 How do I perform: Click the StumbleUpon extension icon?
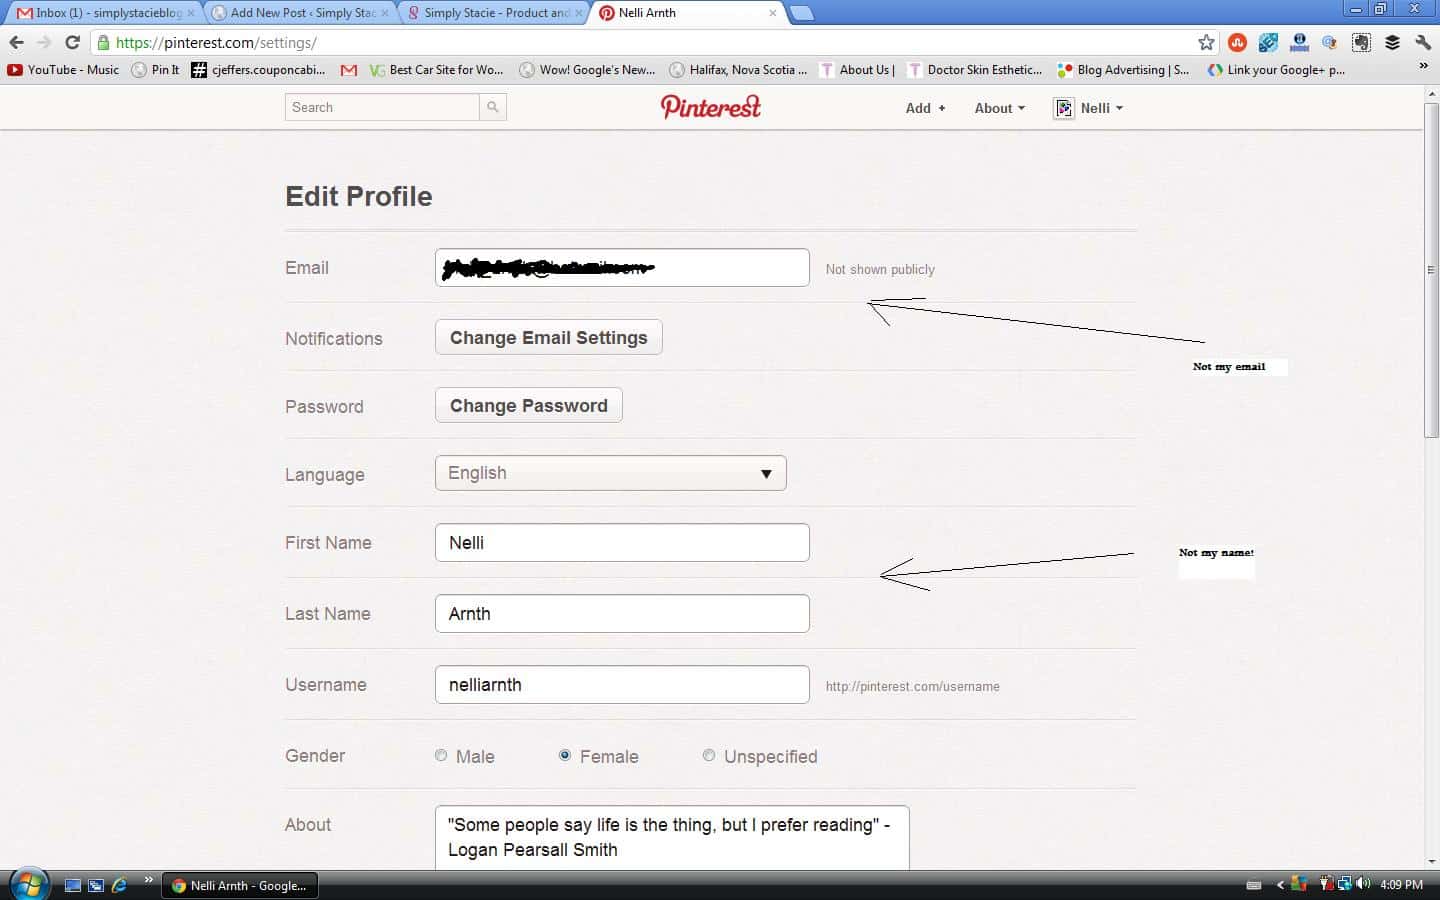(x=1237, y=42)
